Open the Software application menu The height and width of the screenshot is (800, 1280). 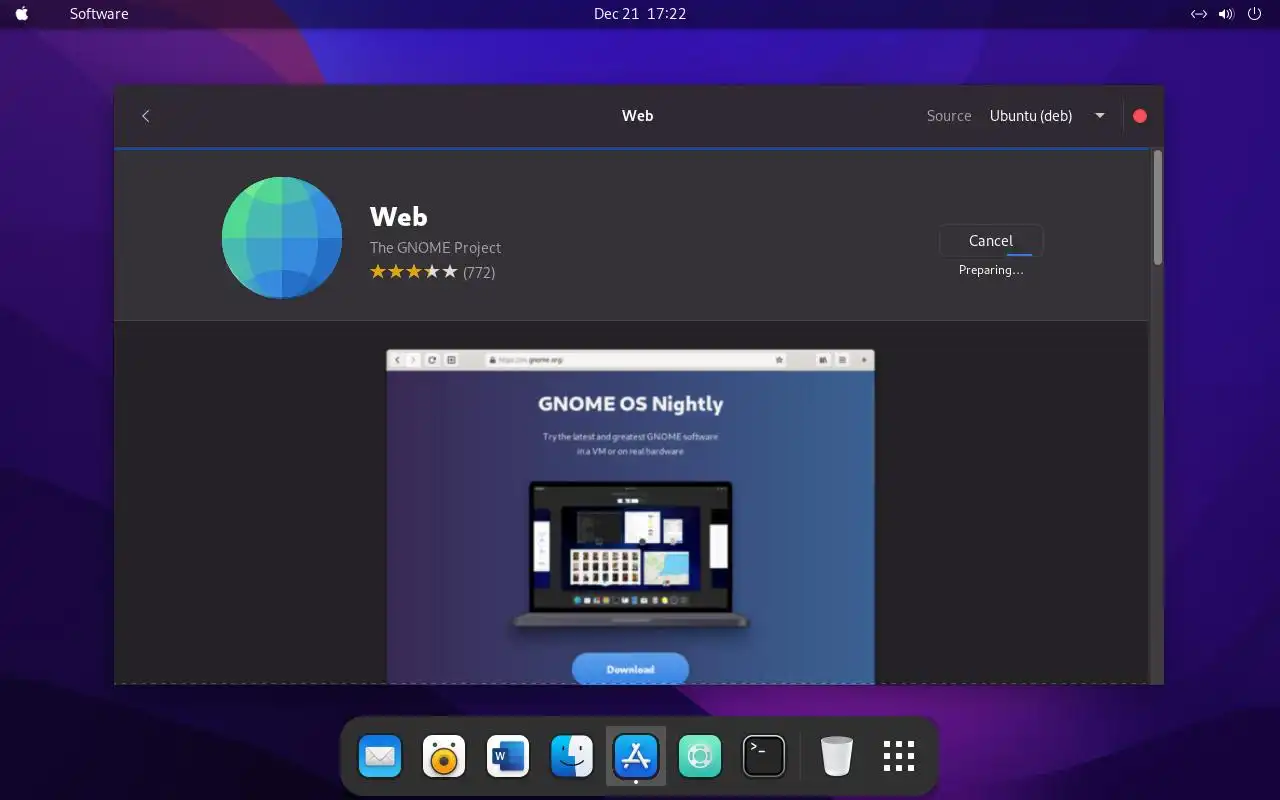99,14
